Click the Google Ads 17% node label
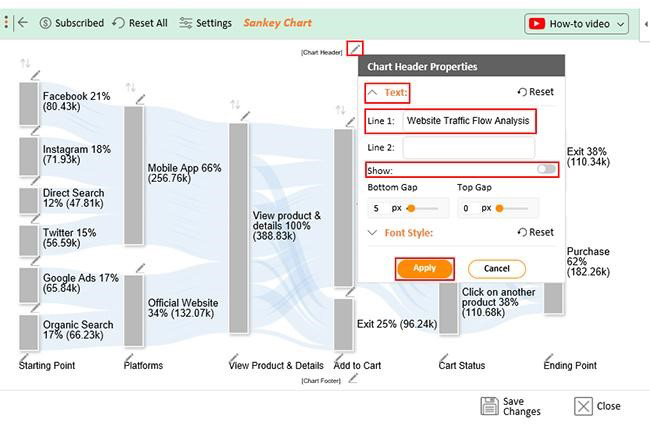The width and height of the screenshot is (650, 429). coord(80,283)
